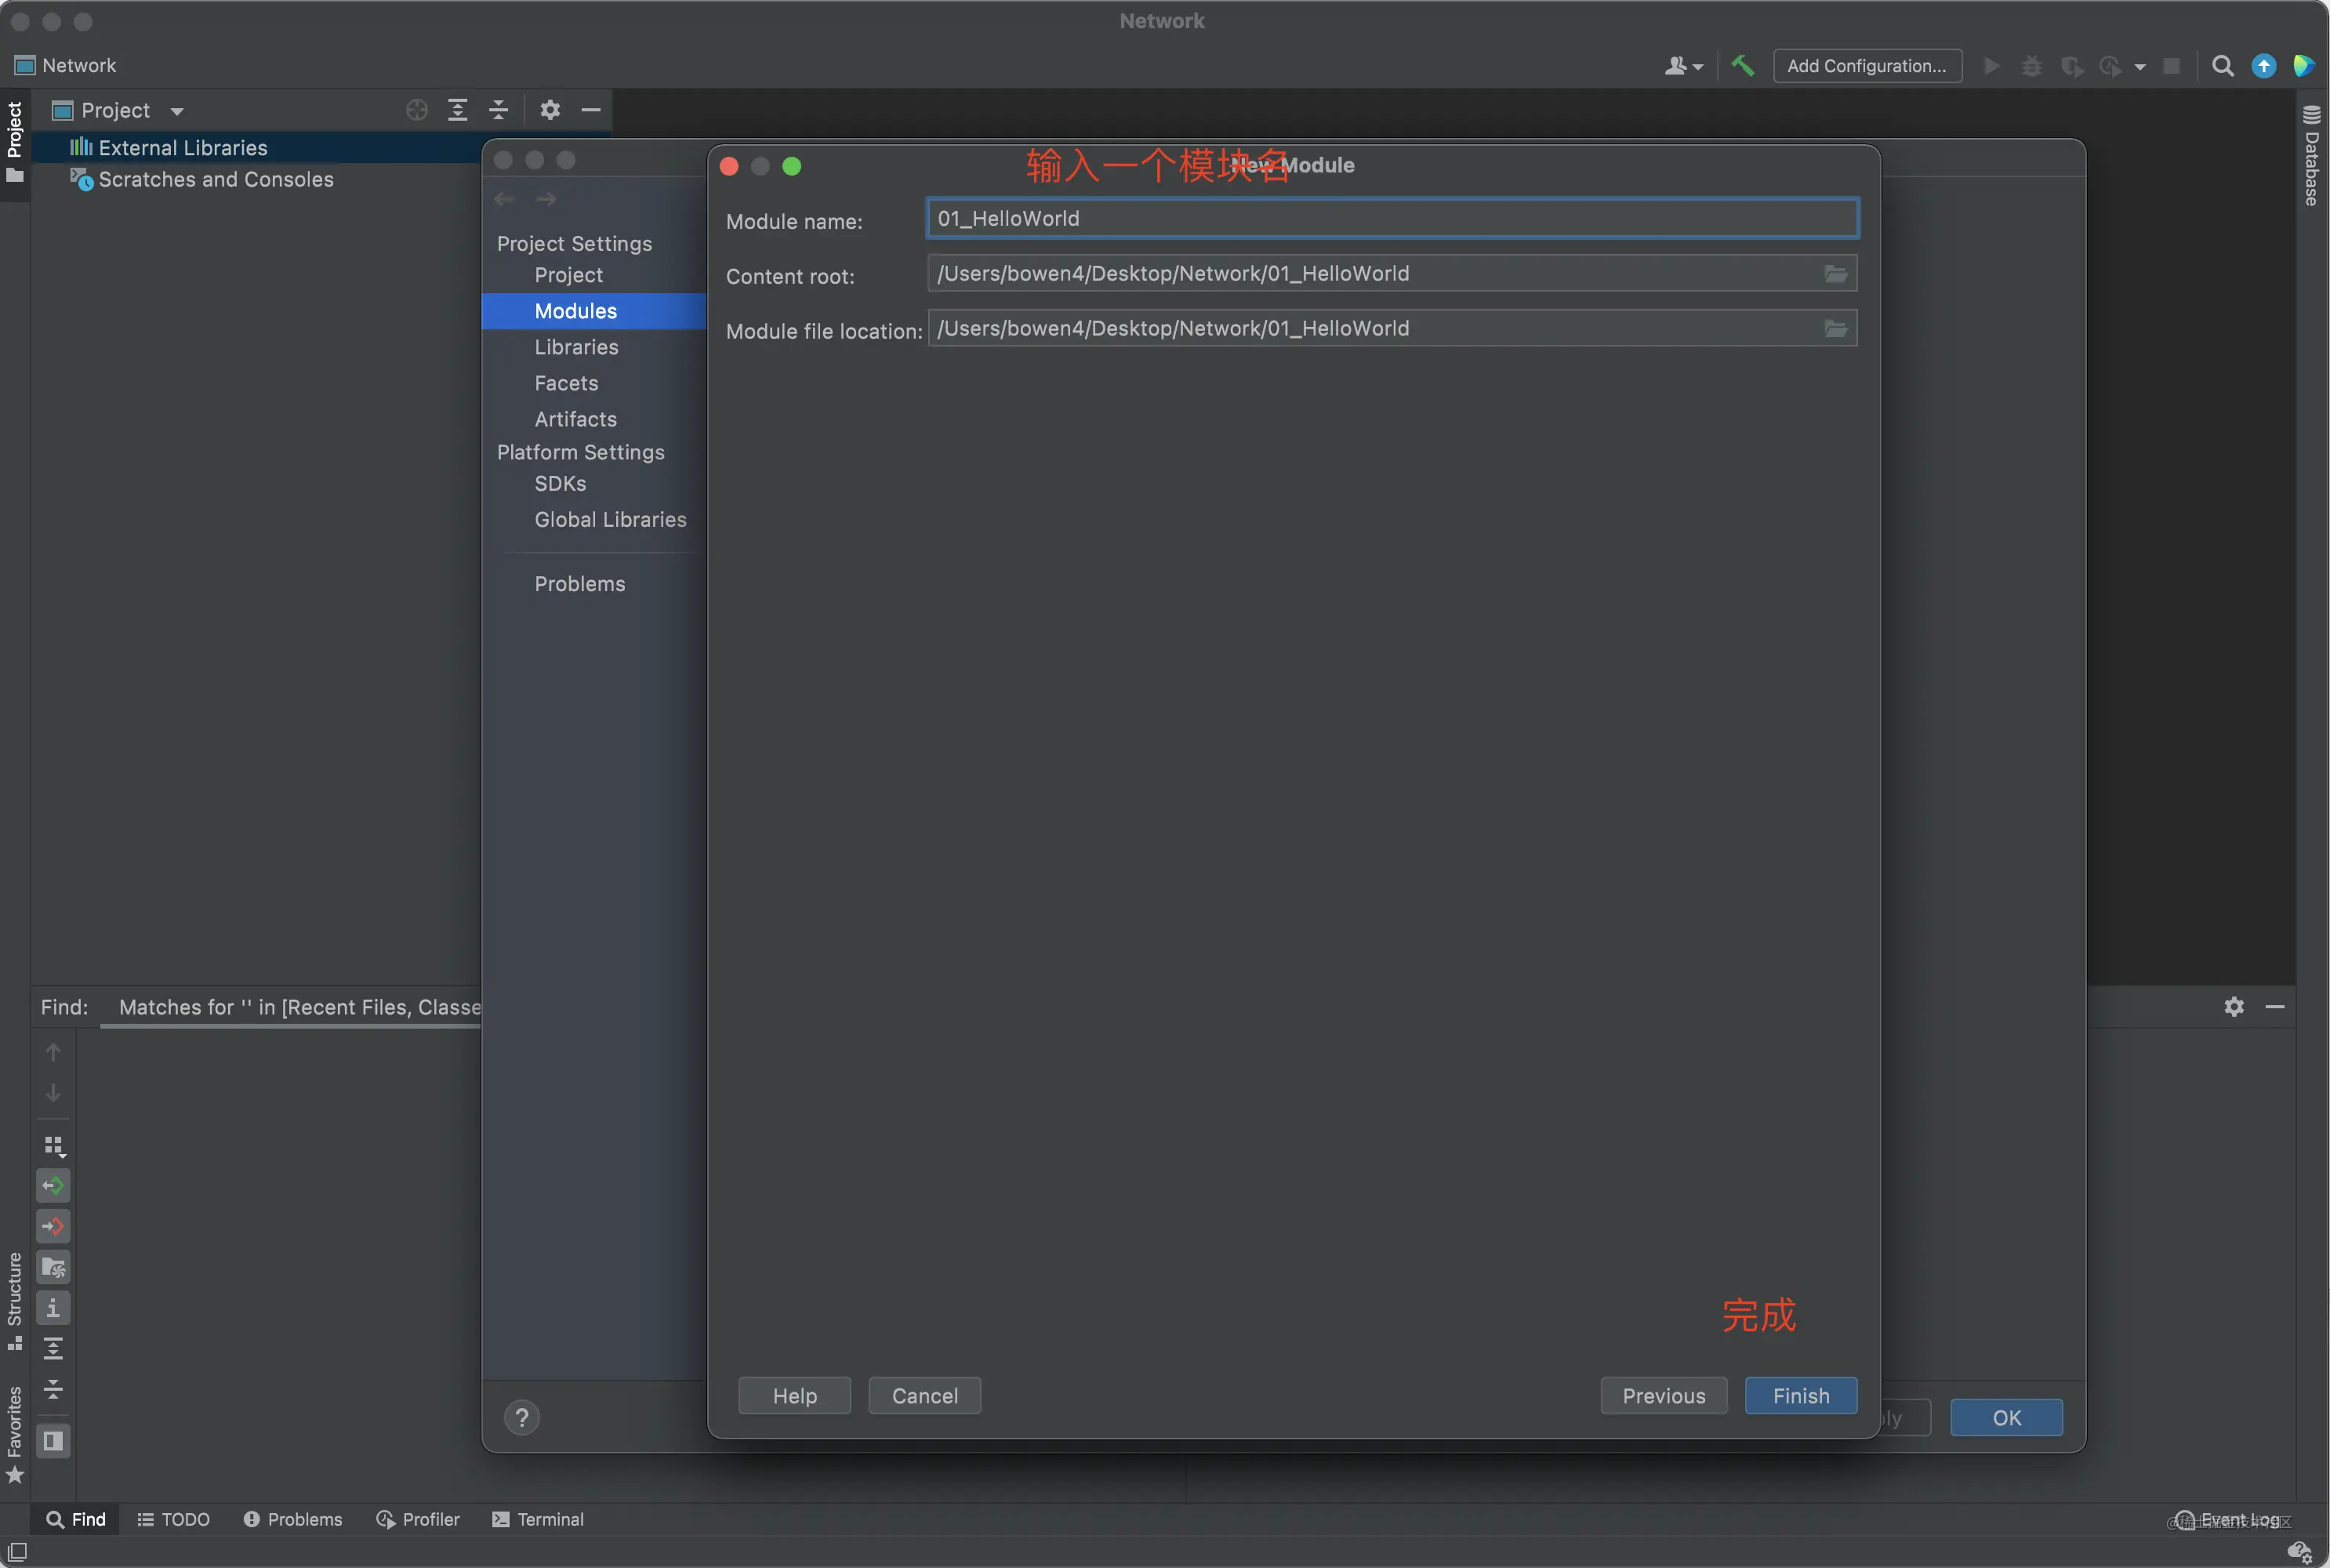Viewport: 2330px width, 1568px height.
Task: Select Libraries in Project Structure sidebar
Action: point(576,347)
